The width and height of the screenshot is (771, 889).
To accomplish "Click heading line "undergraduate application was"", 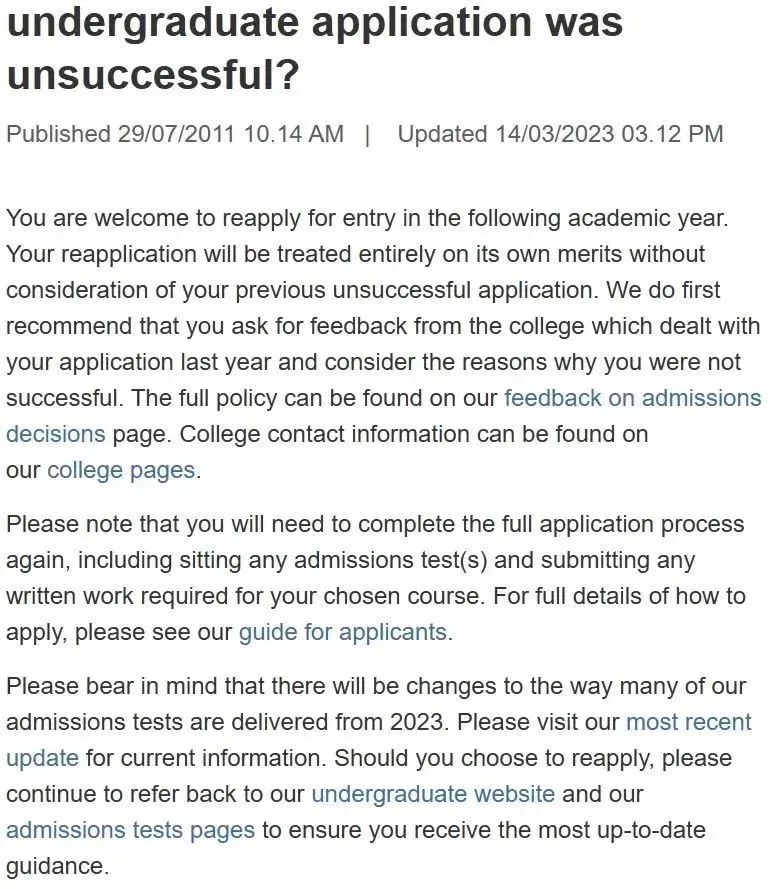I will click(x=315, y=23).
